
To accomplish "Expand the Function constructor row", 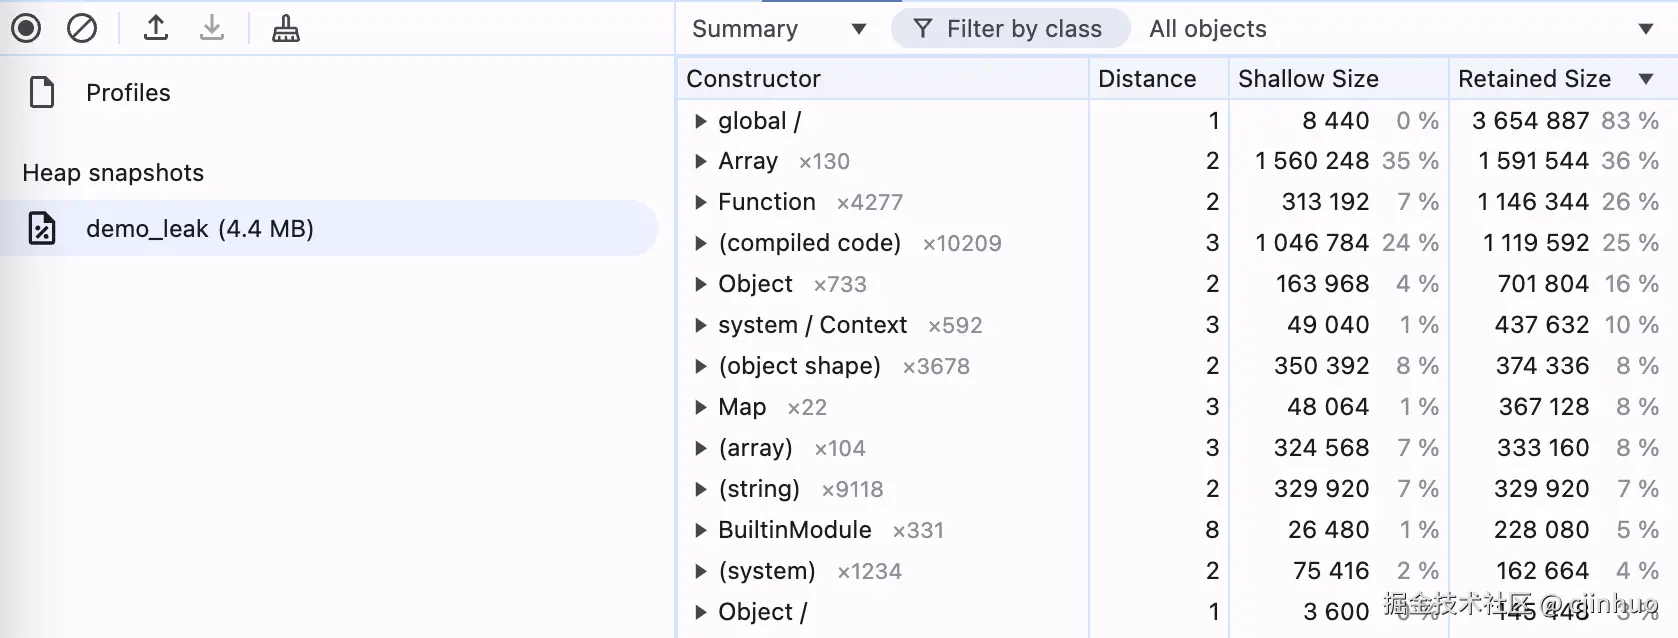I will (x=701, y=202).
